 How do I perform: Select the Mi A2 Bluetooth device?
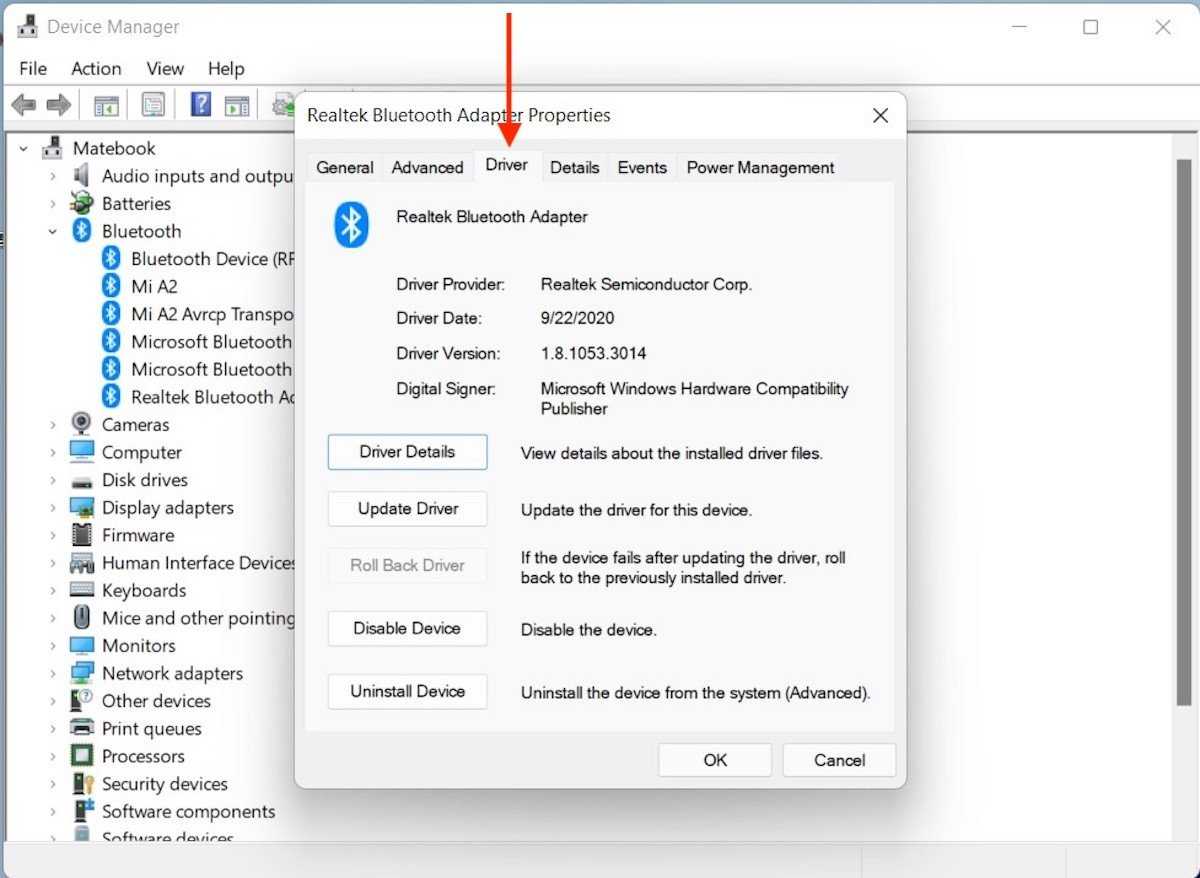point(154,286)
